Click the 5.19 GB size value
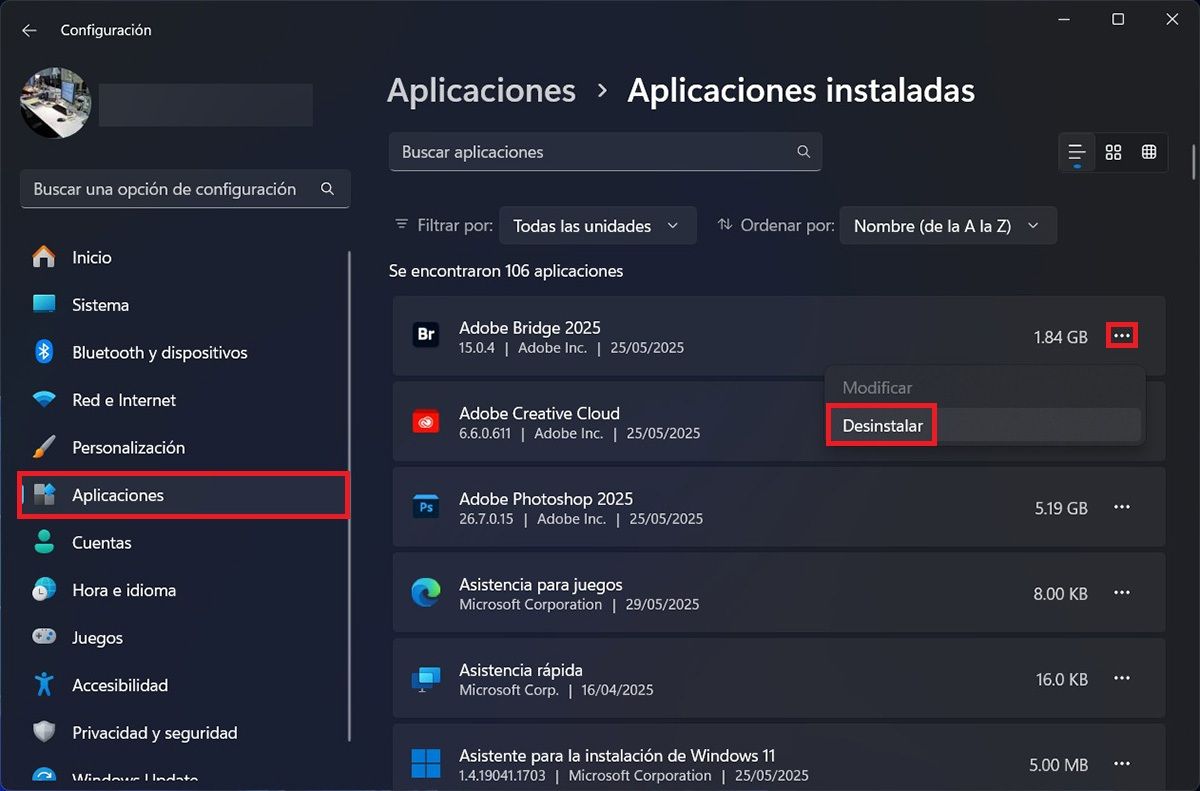Screen dimensions: 1200x791 point(1061,508)
